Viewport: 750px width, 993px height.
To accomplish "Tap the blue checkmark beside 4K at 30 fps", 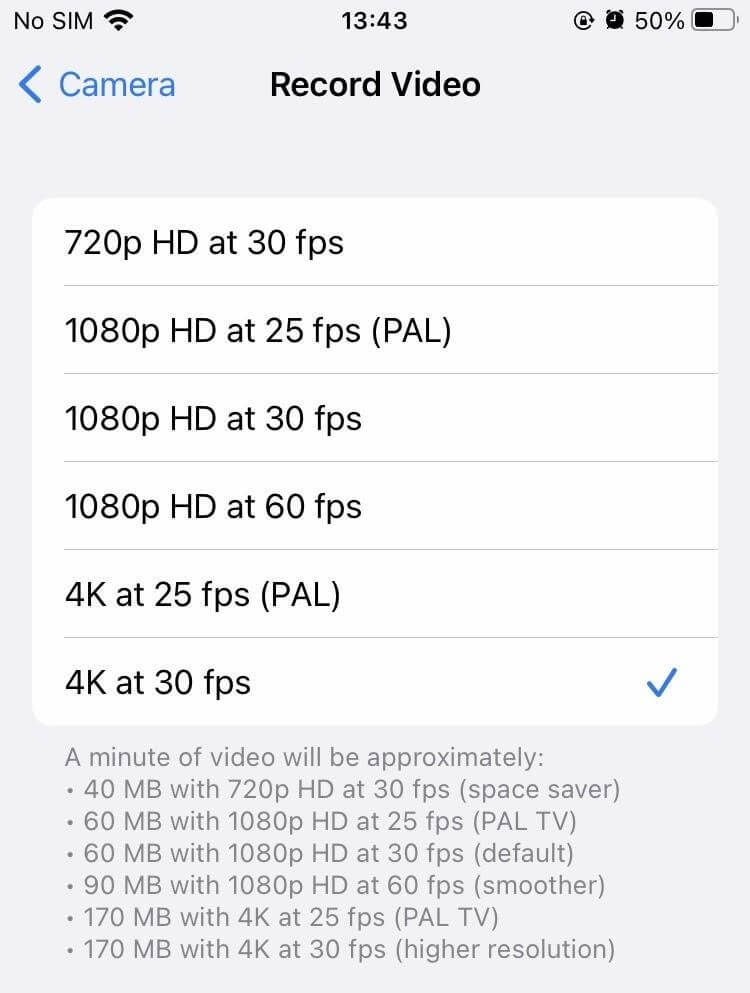I will pos(662,682).
